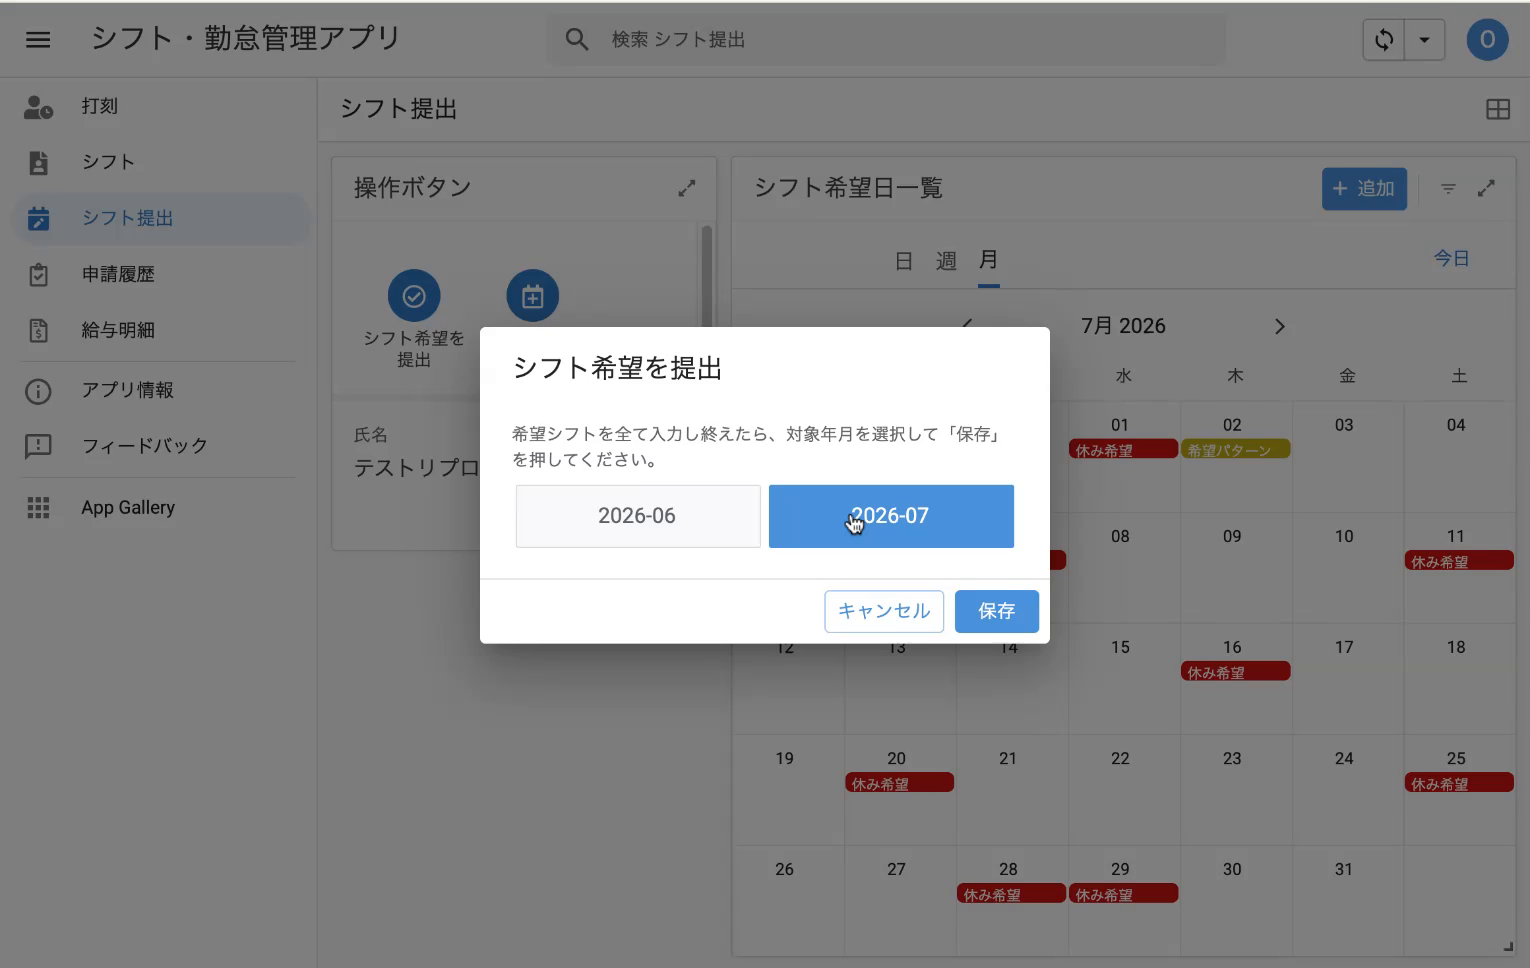This screenshot has width=1530, height=968.
Task: Click the dashboard layout grid icon
Action: [1497, 110]
